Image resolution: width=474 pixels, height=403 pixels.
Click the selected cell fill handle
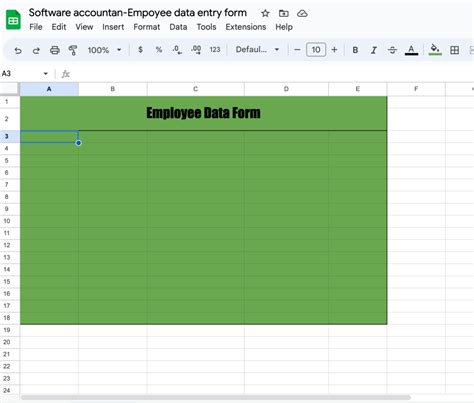(78, 143)
